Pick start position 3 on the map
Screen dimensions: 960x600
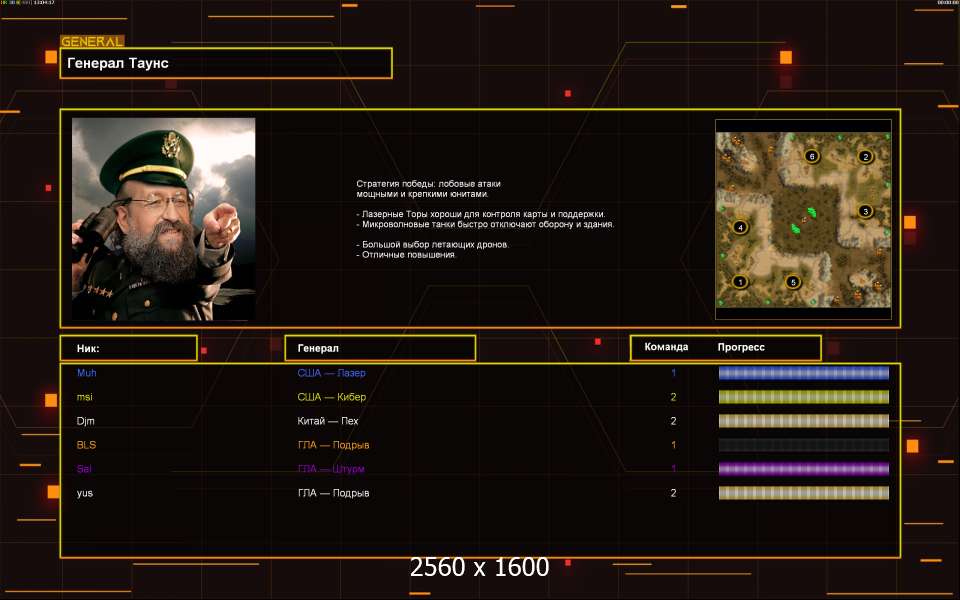point(866,211)
